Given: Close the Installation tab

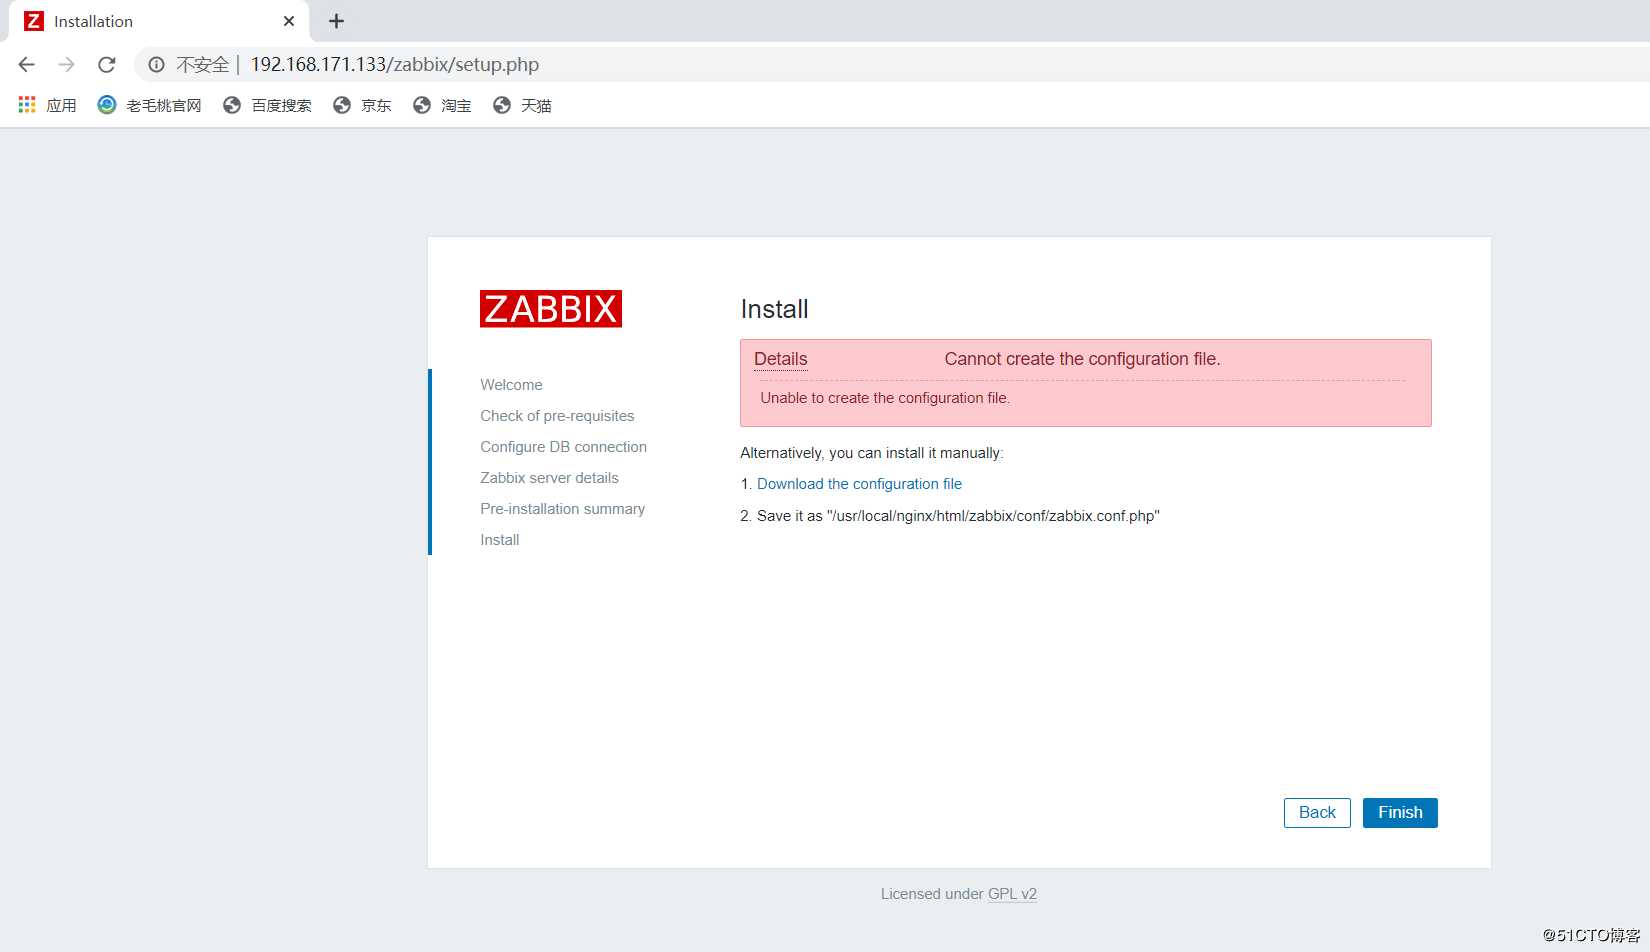Looking at the screenshot, I should [289, 21].
